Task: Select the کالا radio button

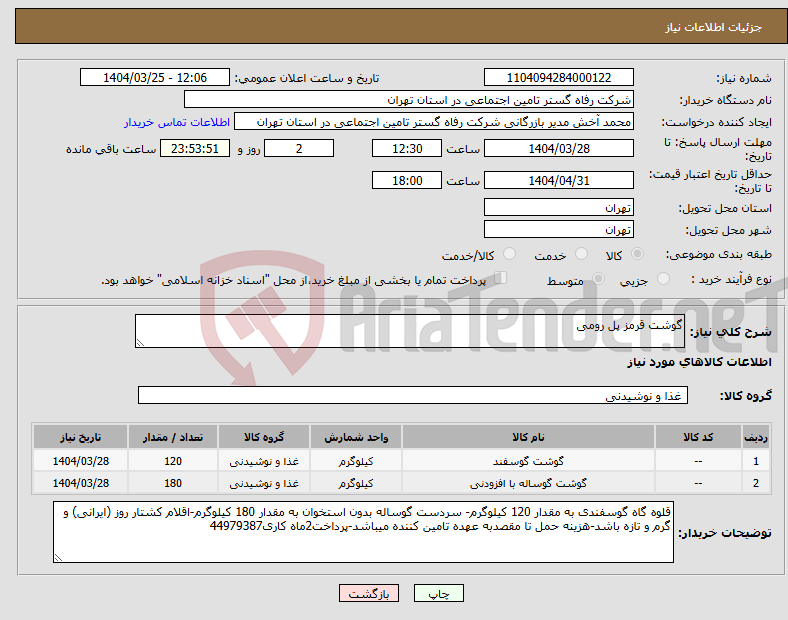Action: [x=637, y=254]
